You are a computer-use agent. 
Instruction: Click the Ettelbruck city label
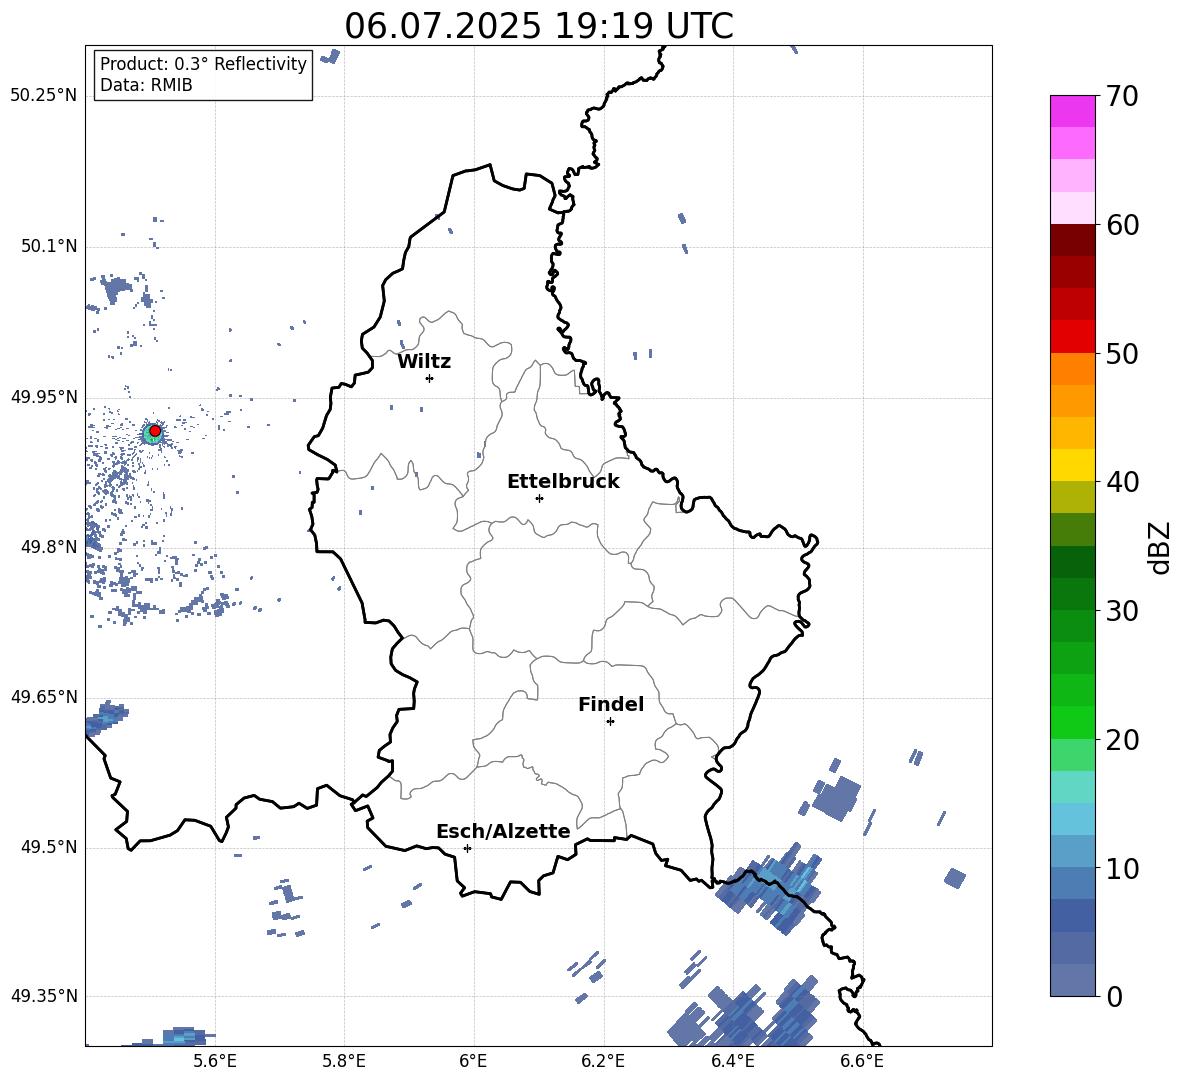(563, 482)
